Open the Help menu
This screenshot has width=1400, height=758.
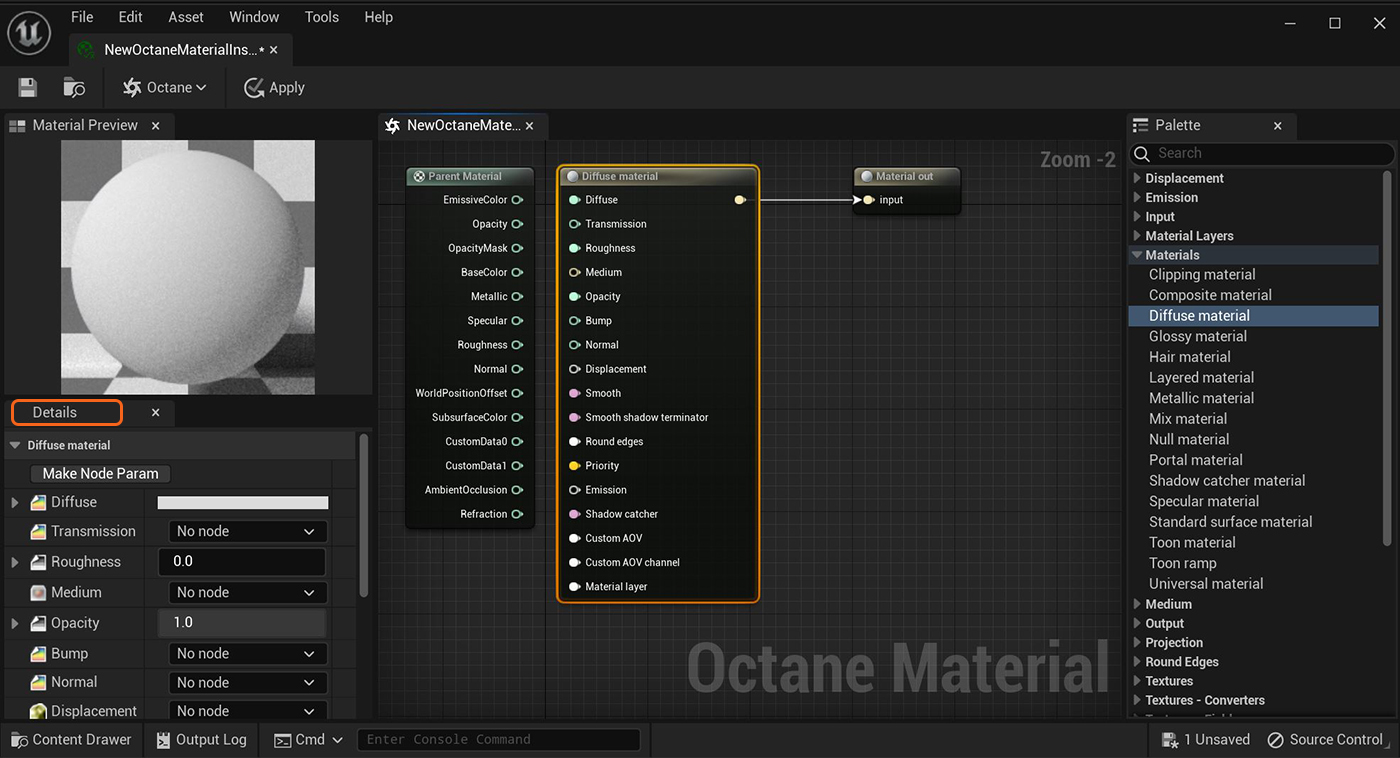(x=378, y=17)
